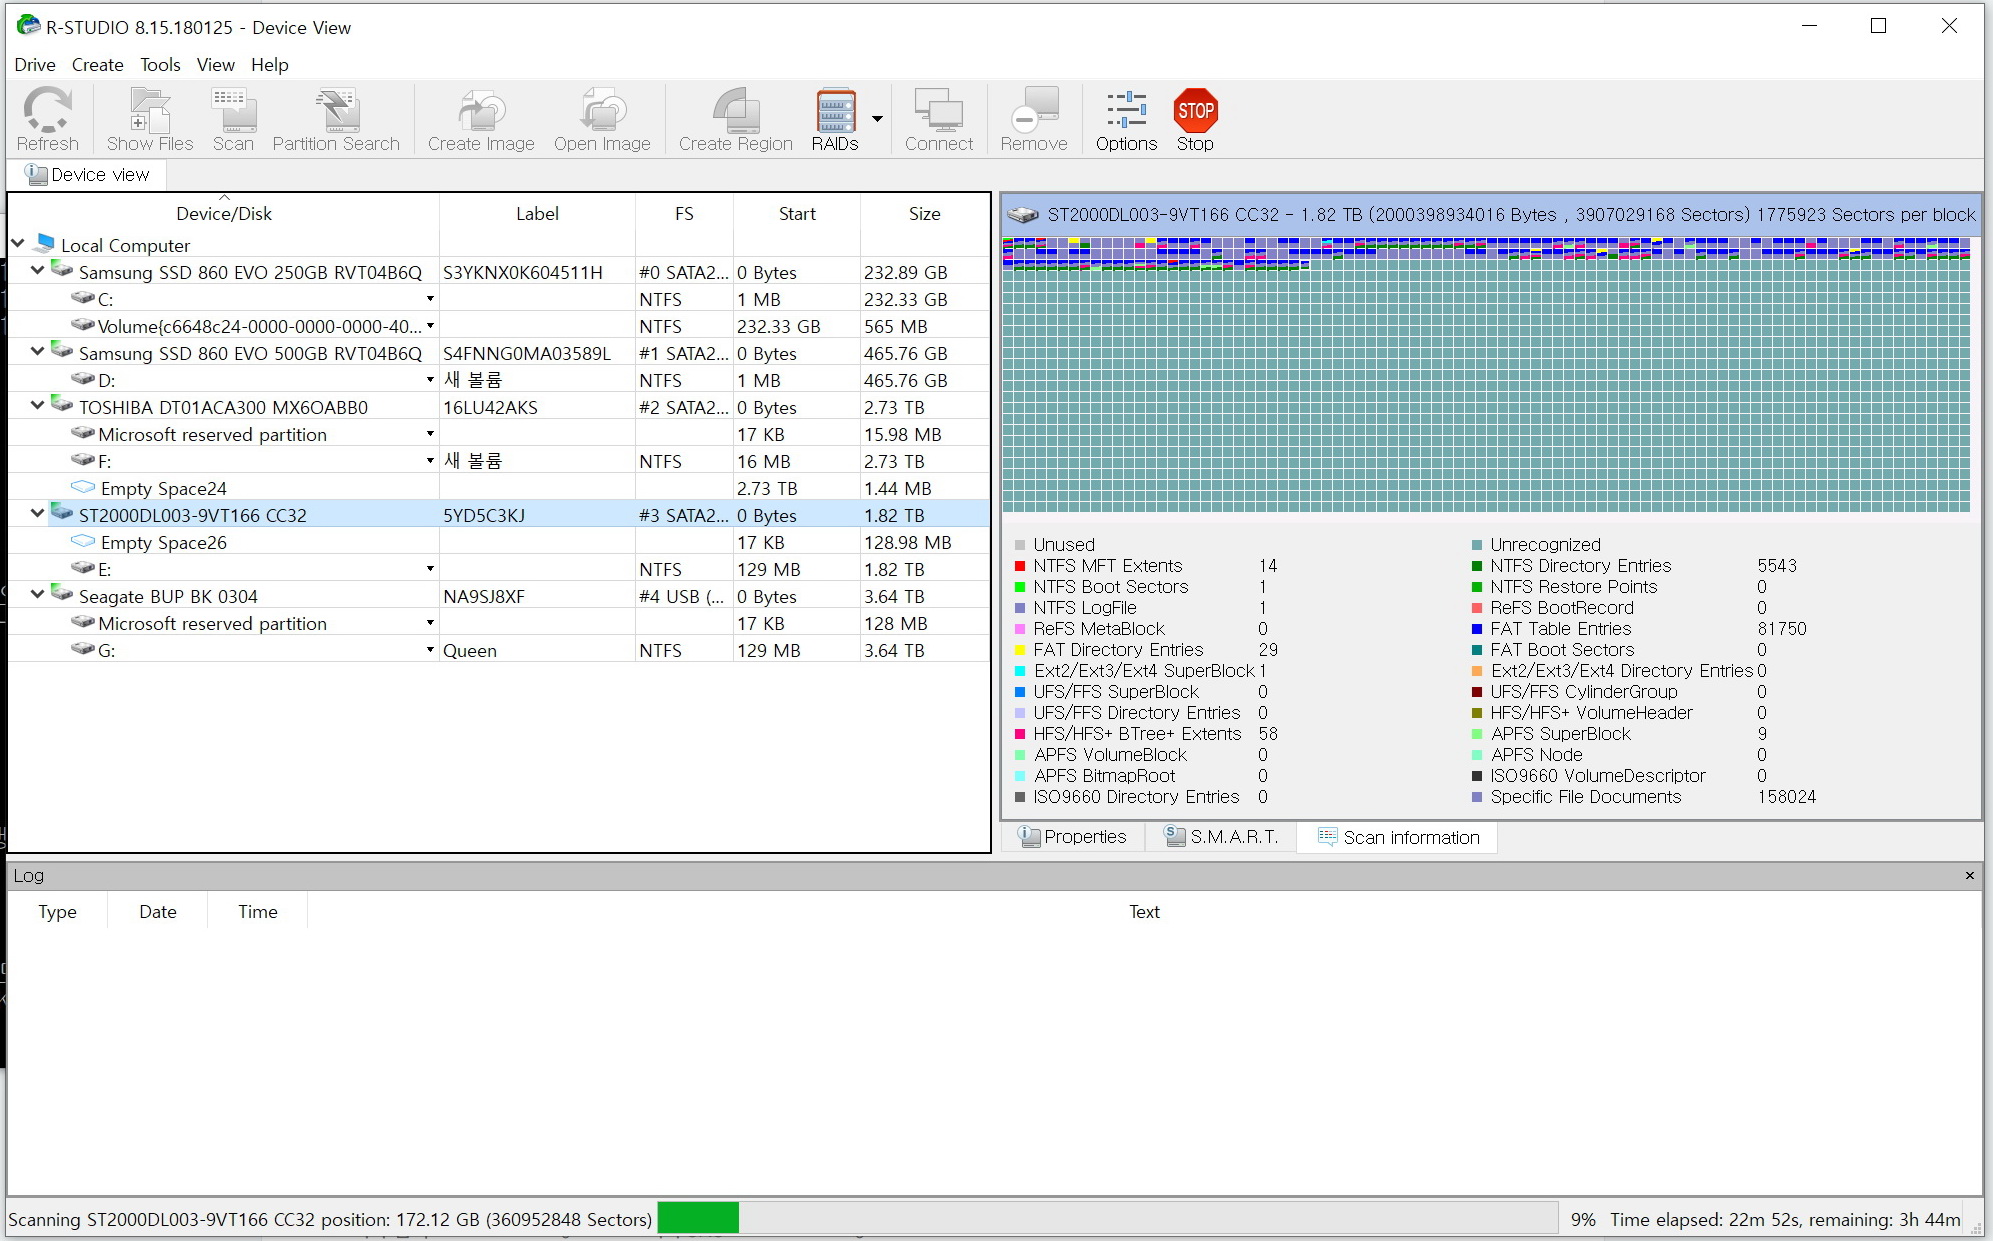Screen dimensions: 1993x1241
Task: Click the green scan progress bar
Action: [698, 1218]
